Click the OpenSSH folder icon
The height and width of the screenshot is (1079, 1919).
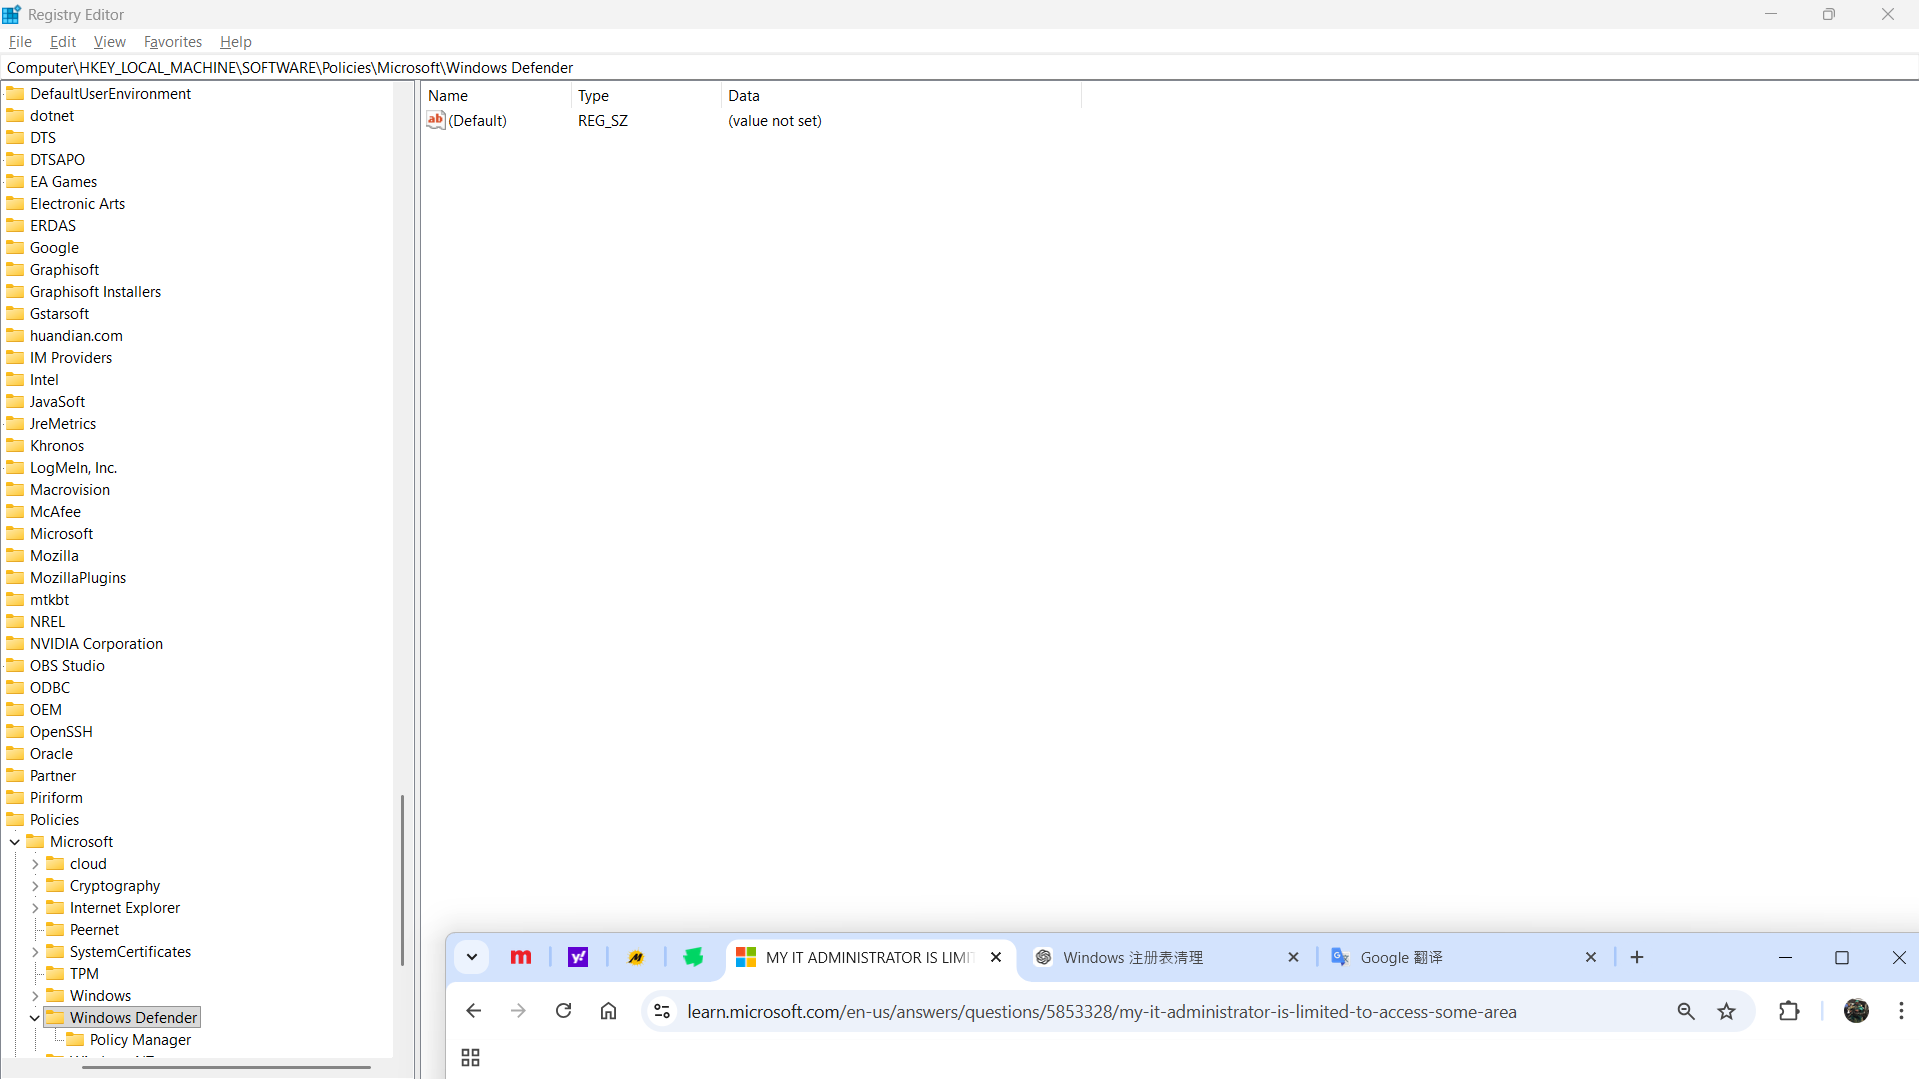click(15, 732)
